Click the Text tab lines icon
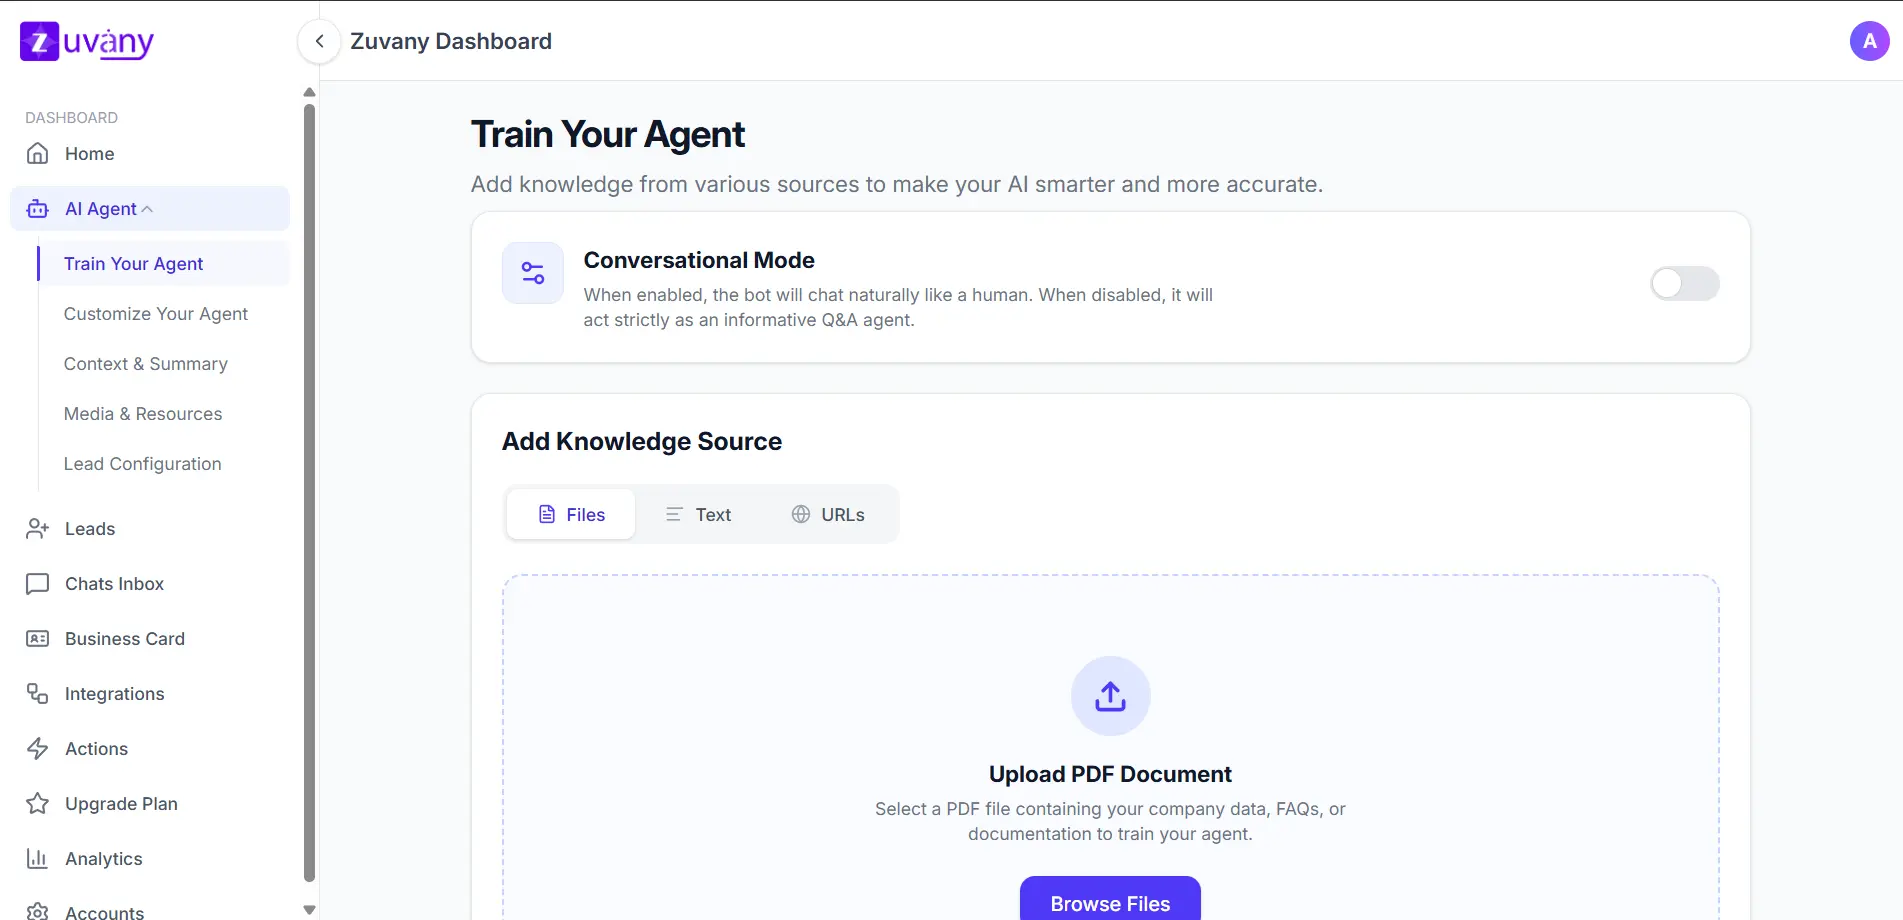 coord(674,515)
